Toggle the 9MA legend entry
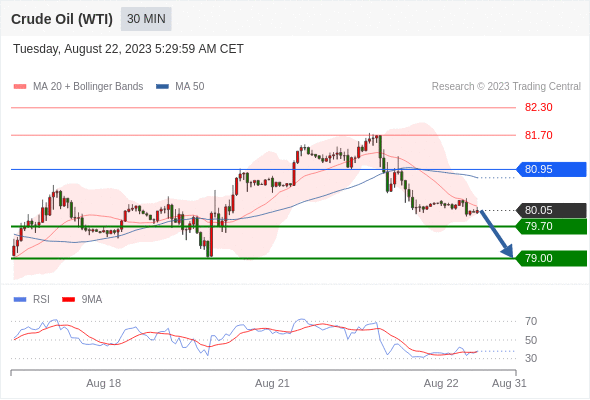This screenshot has width=590, height=400. point(82,299)
